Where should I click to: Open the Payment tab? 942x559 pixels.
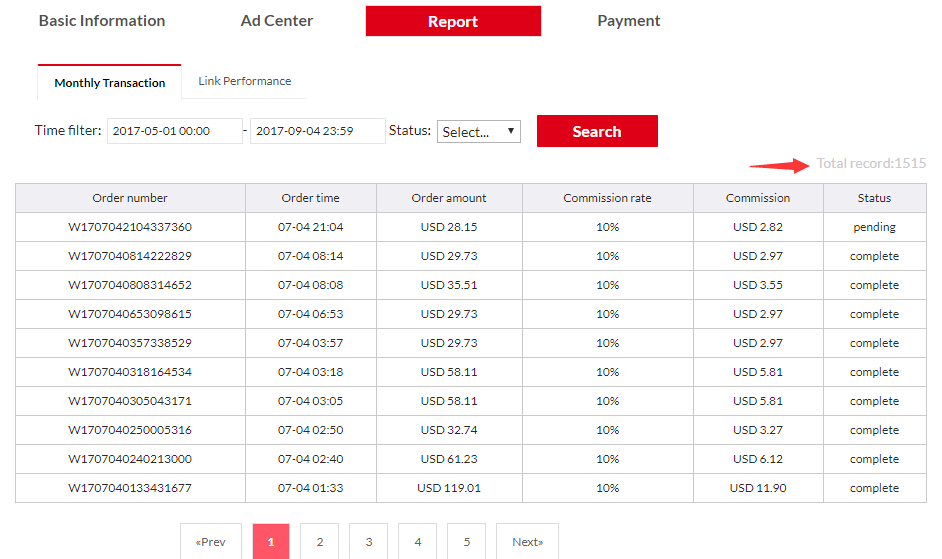pyautogui.click(x=628, y=21)
